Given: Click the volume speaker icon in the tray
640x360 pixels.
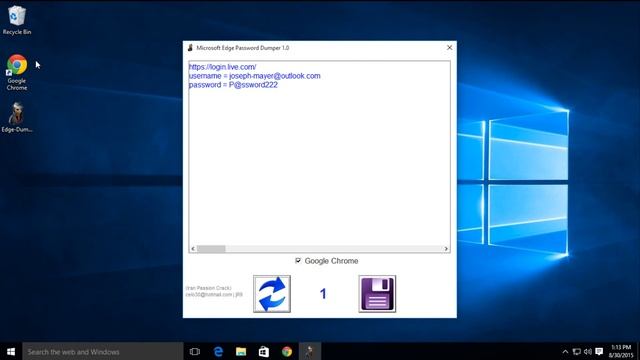Looking at the screenshot, I should click(588, 351).
